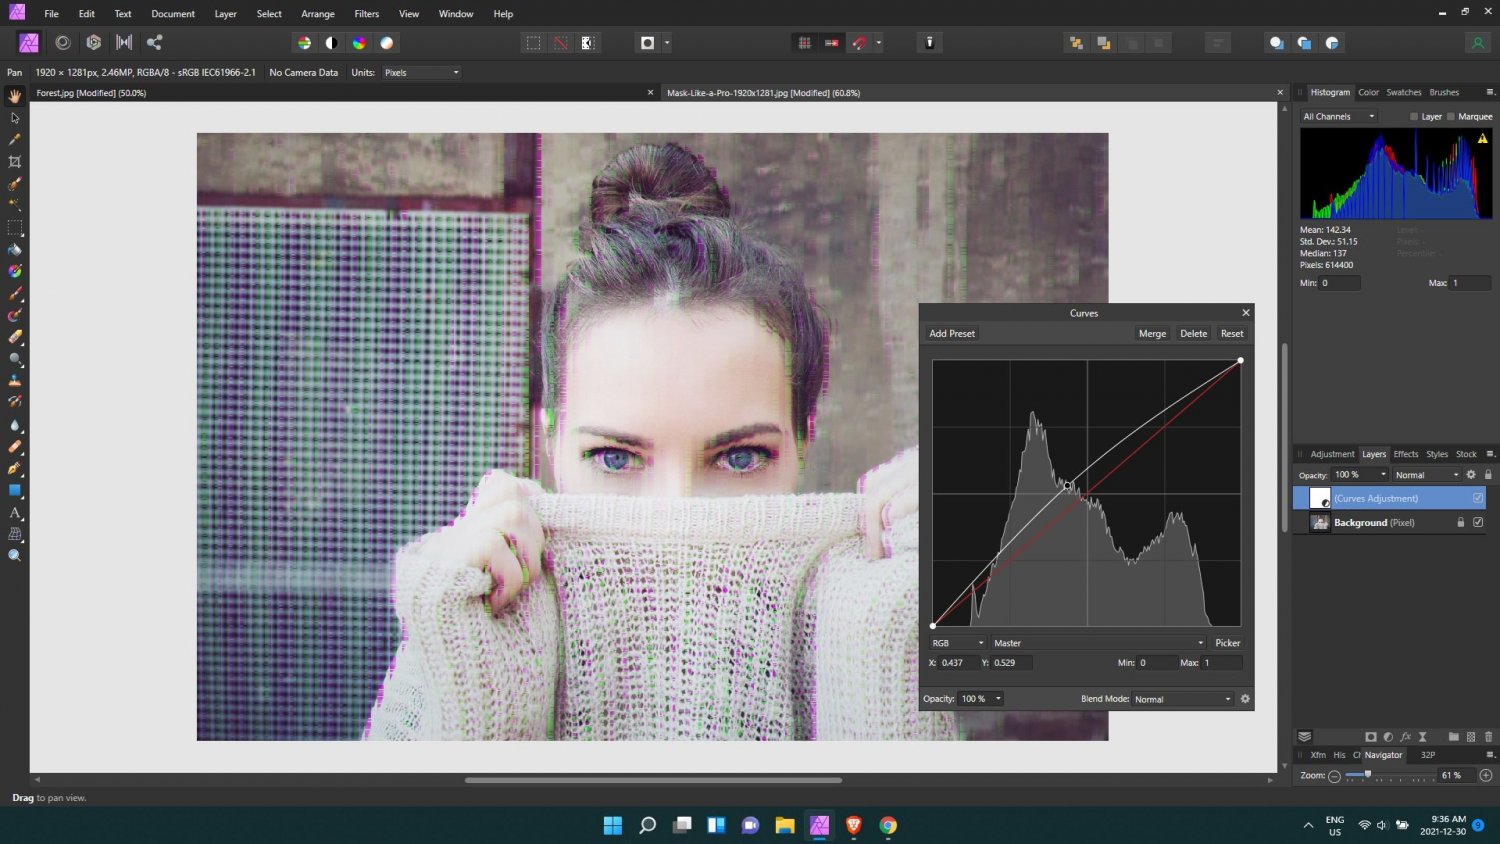Image resolution: width=1500 pixels, height=844 pixels.
Task: Expand the Blend Mode dropdown in Curves dialog
Action: coord(1182,699)
